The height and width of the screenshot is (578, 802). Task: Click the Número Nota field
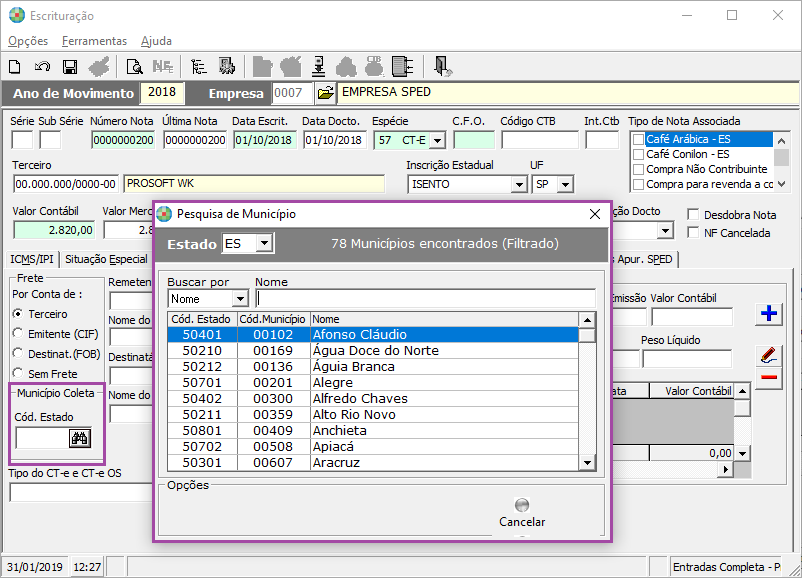click(123, 140)
